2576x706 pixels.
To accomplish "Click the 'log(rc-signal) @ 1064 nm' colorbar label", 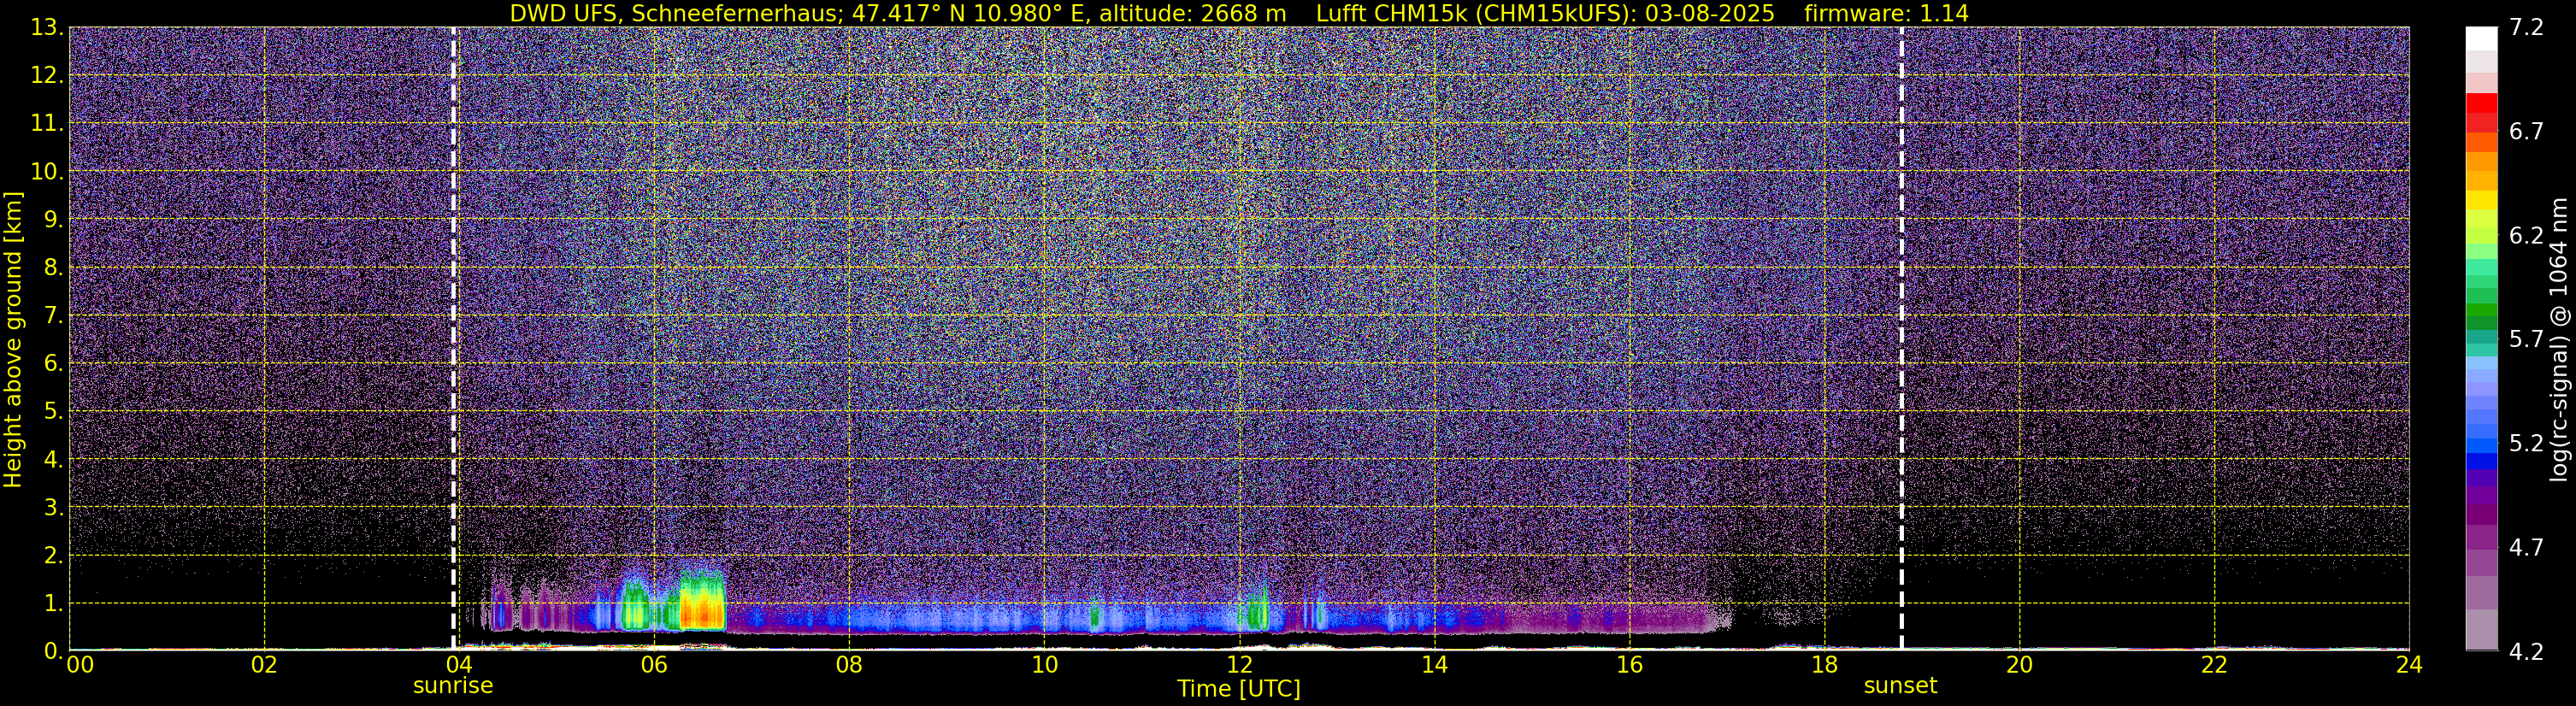I will coord(2559,339).
